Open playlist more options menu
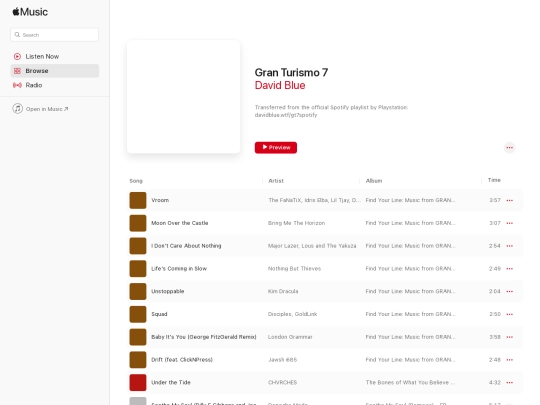 pos(509,147)
